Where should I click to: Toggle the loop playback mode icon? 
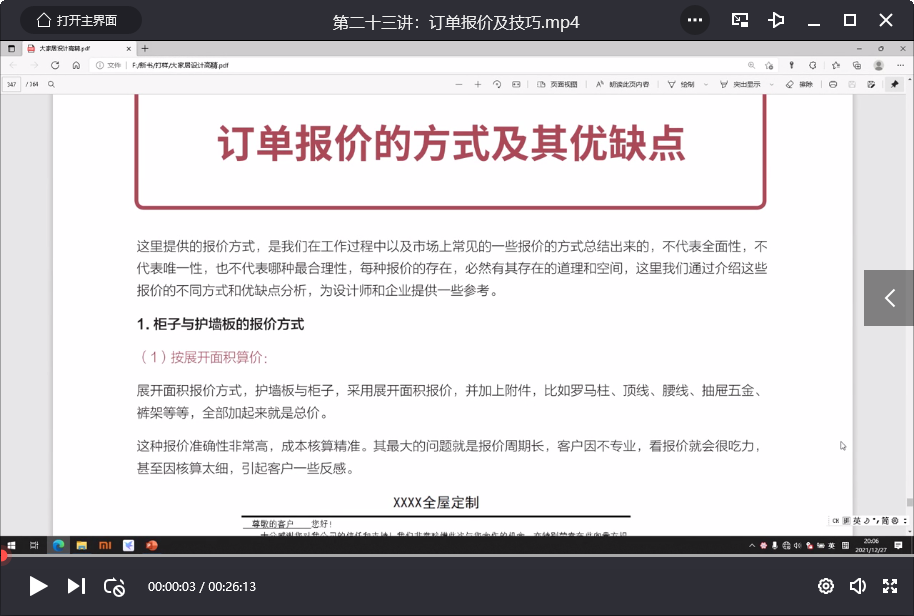(x=114, y=586)
